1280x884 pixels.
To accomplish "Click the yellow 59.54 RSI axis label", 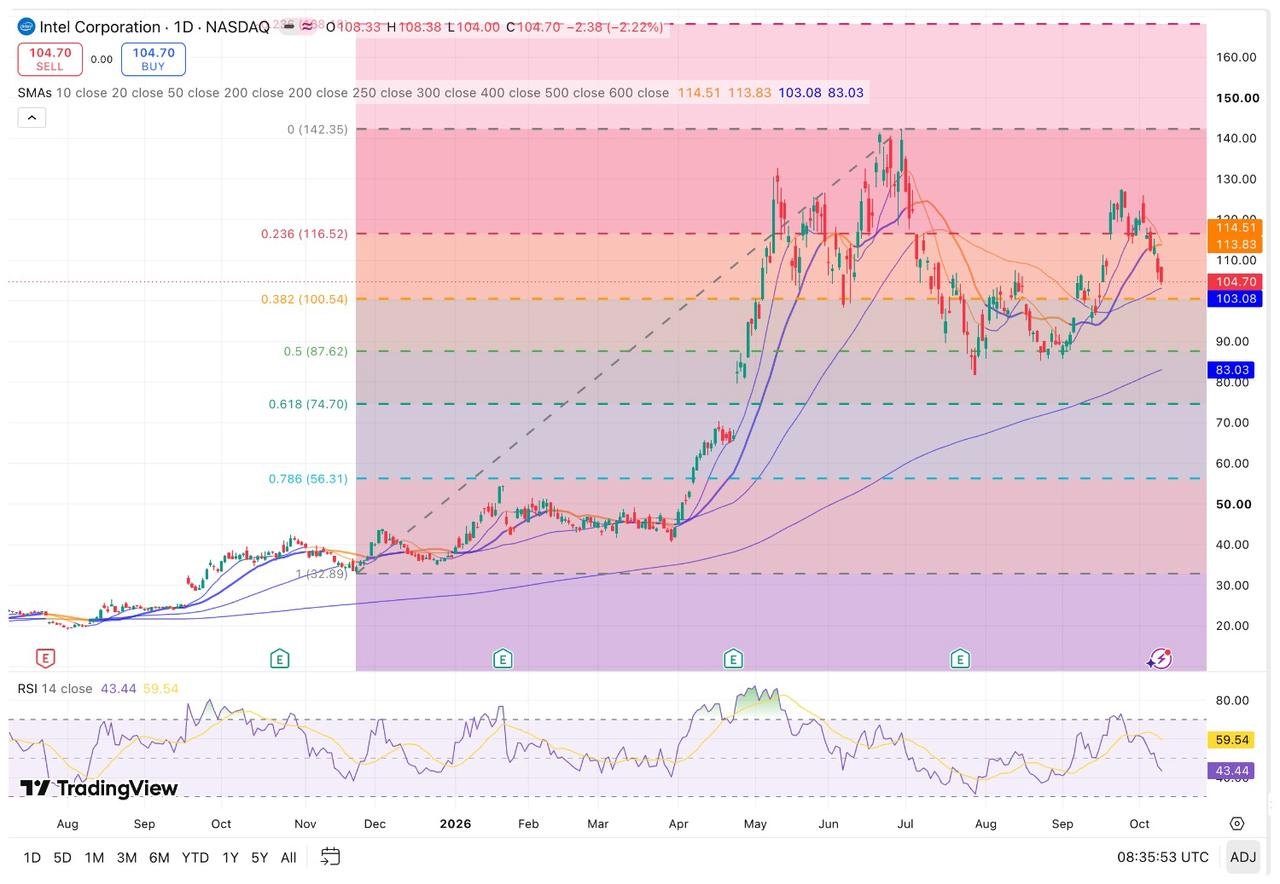I will tap(1233, 741).
